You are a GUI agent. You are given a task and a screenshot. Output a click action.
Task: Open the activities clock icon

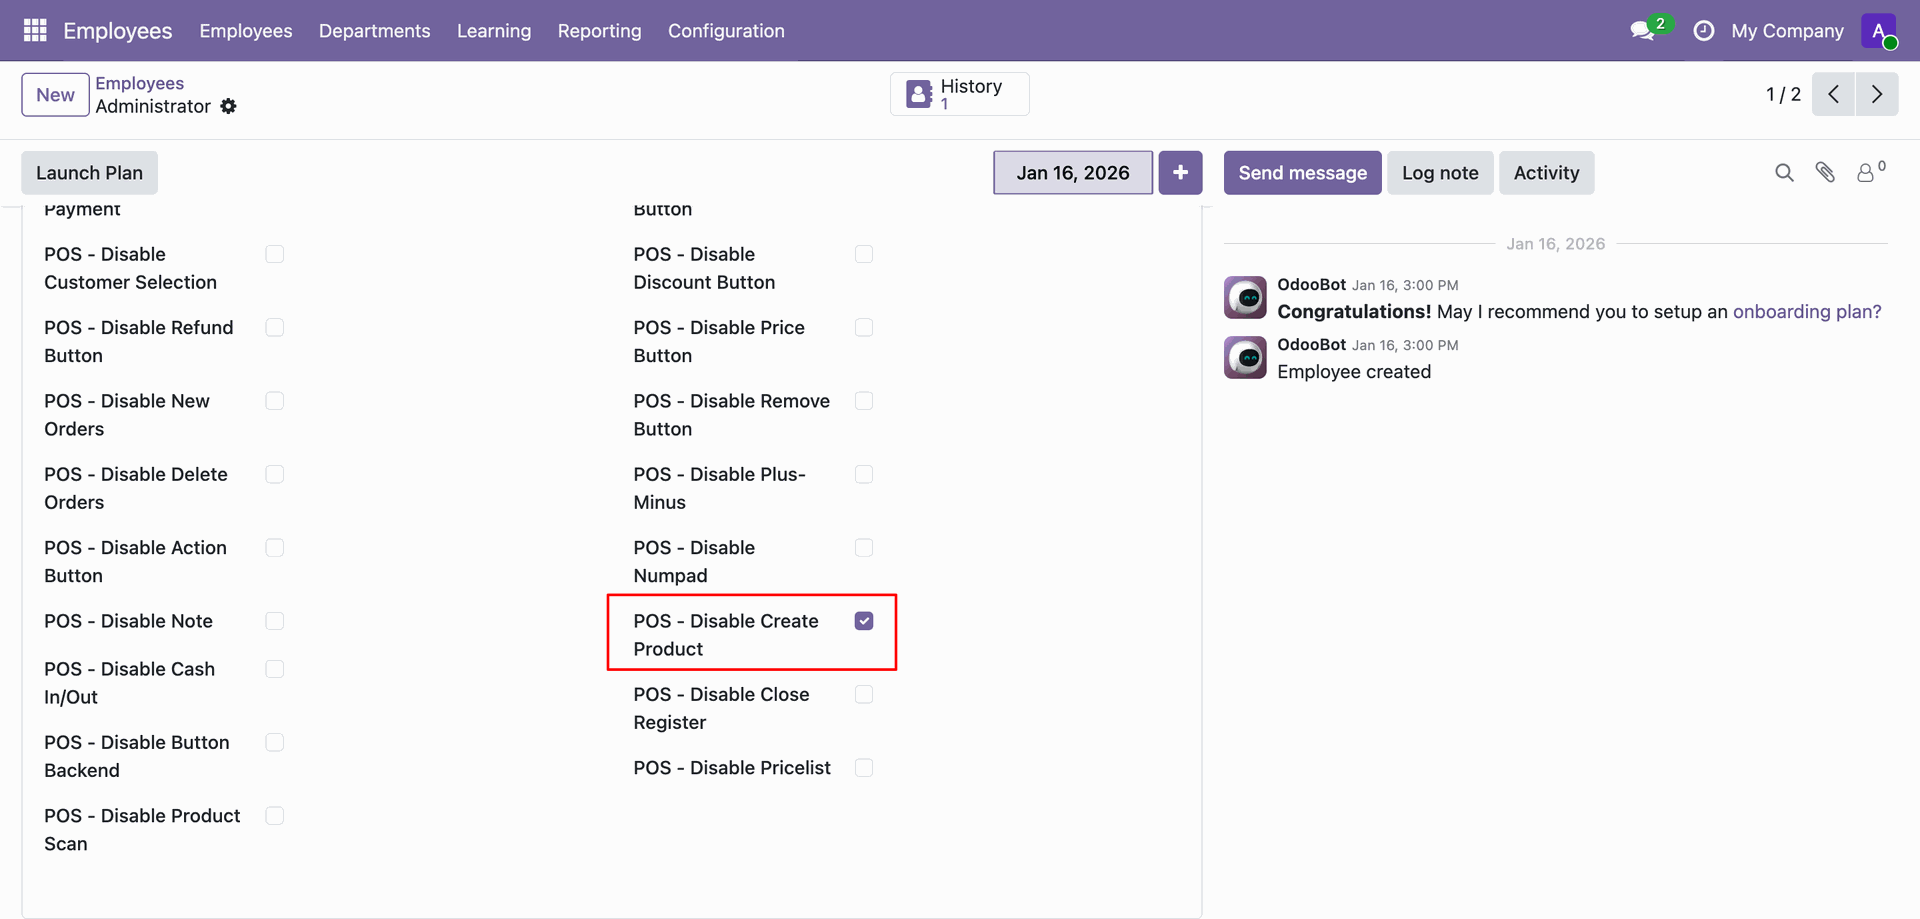coord(1703,31)
